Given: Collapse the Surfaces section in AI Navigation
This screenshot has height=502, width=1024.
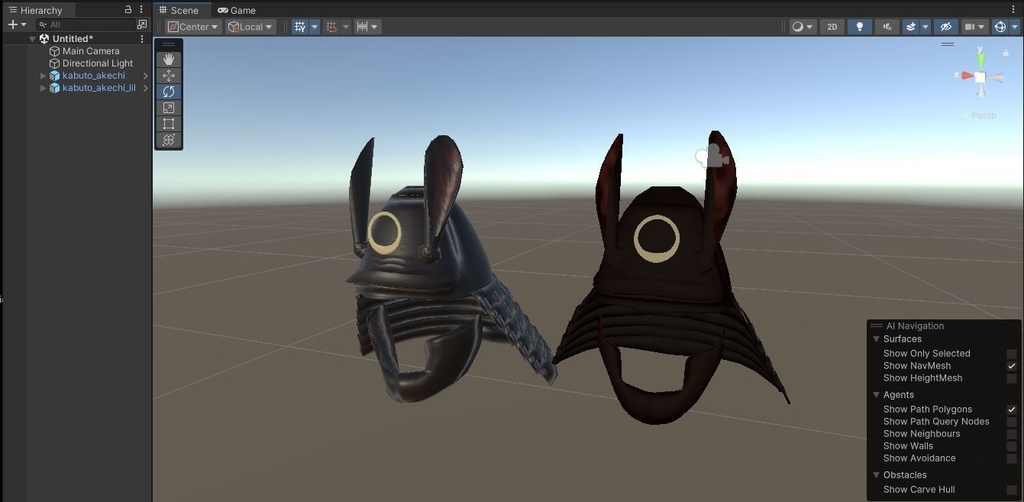Looking at the screenshot, I should (x=876, y=339).
